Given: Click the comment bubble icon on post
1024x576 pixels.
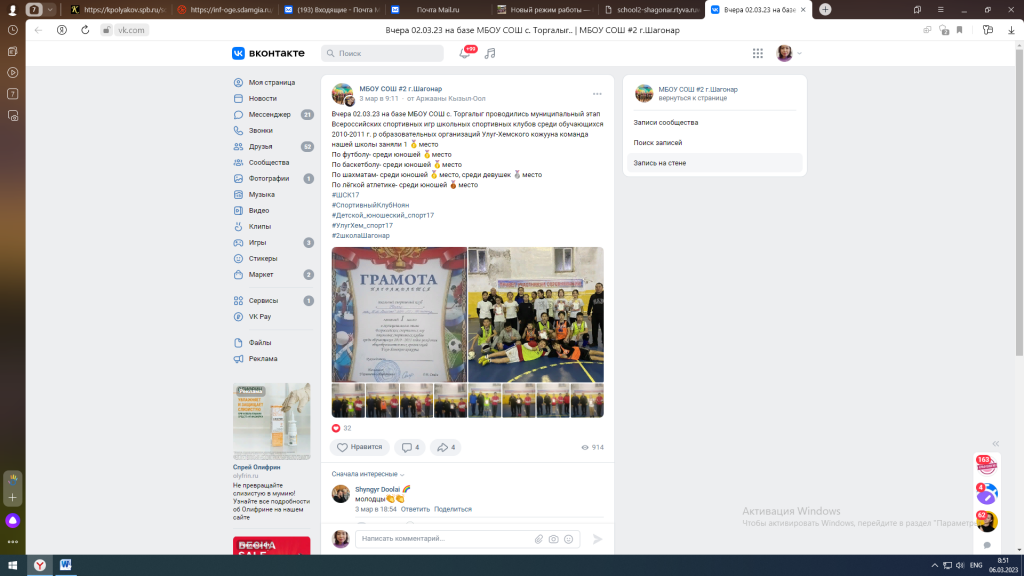Looking at the screenshot, I should [x=408, y=447].
